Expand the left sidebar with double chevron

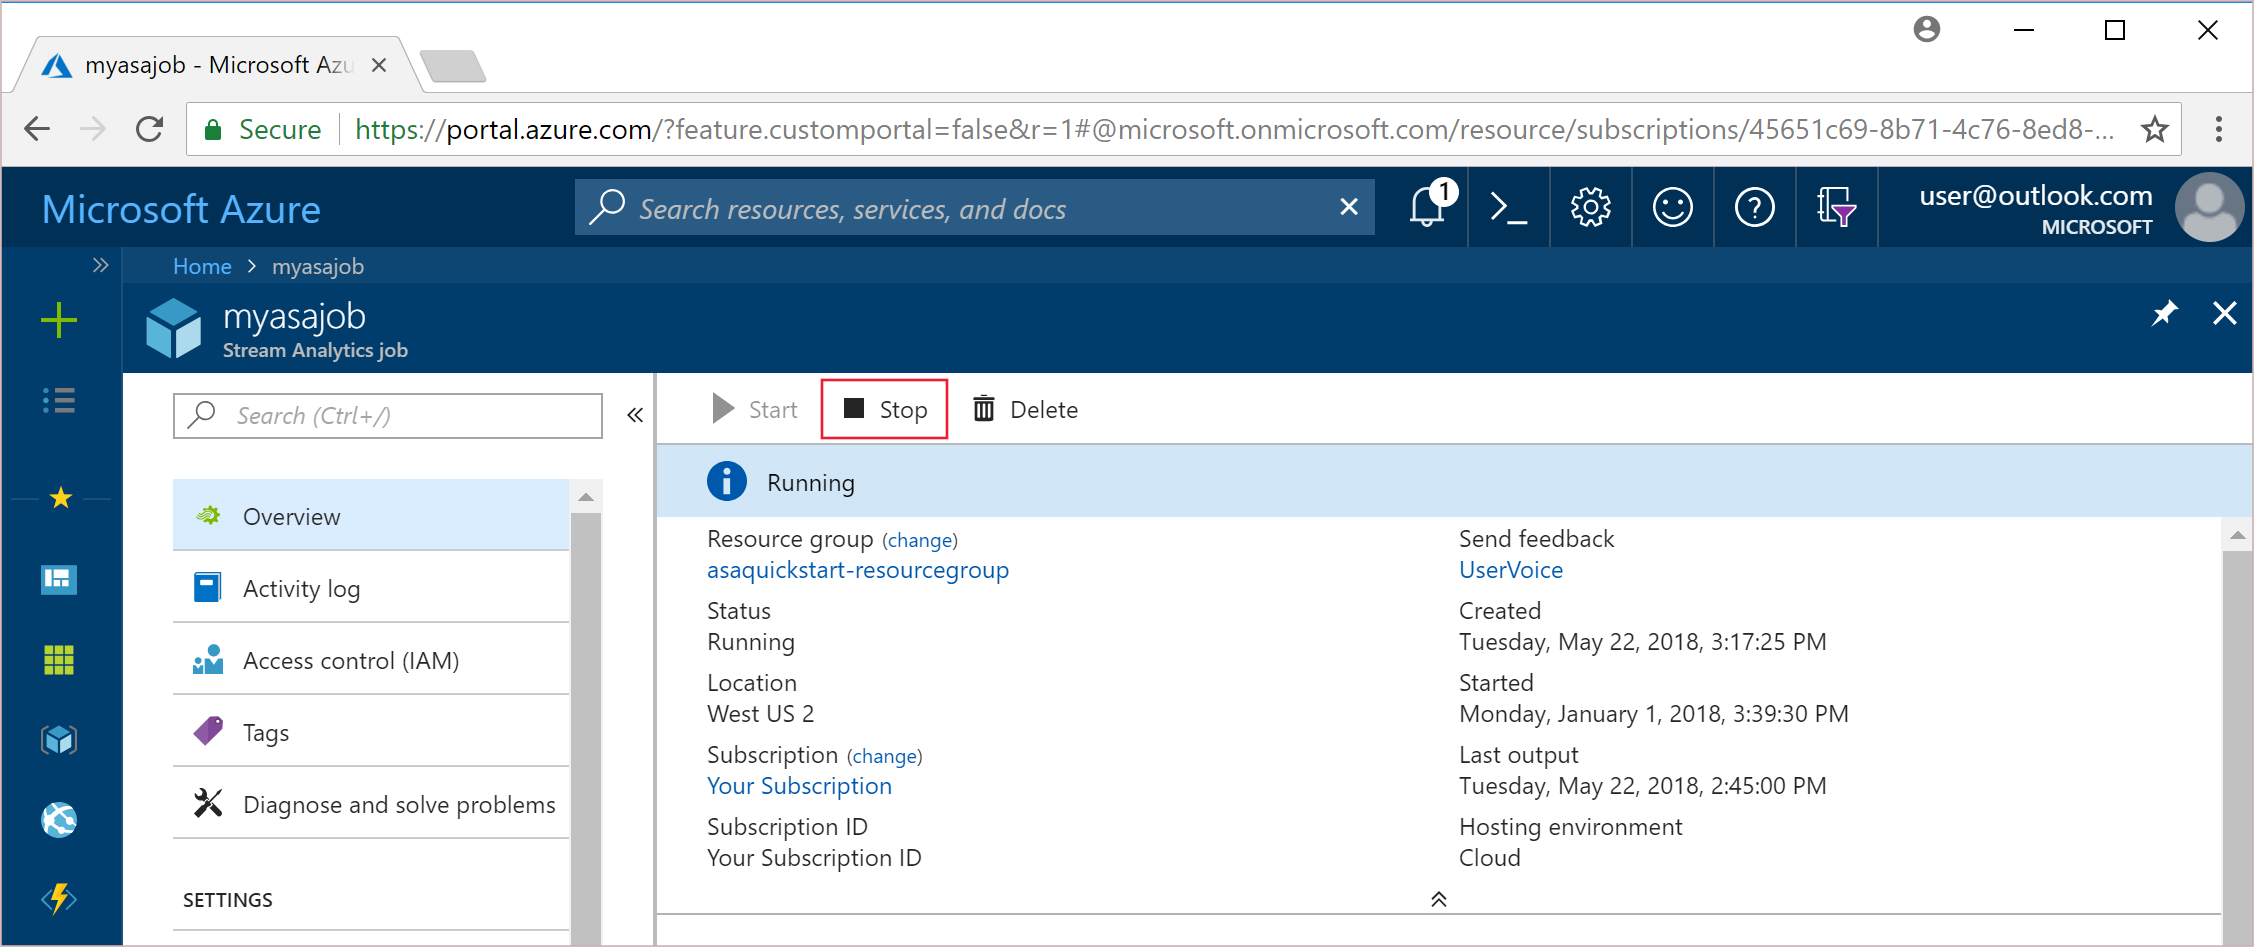pyautogui.click(x=100, y=265)
